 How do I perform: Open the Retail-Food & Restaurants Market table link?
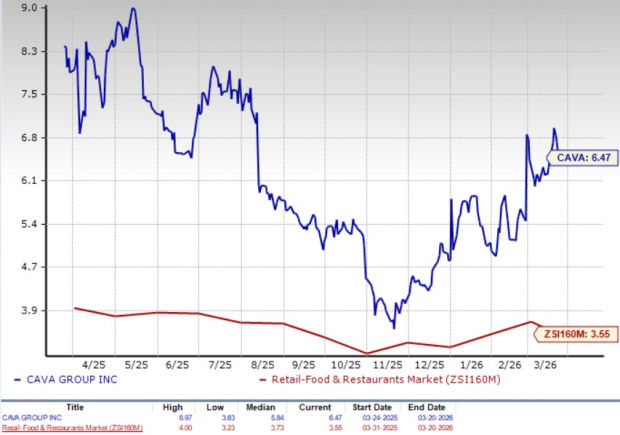(71, 427)
